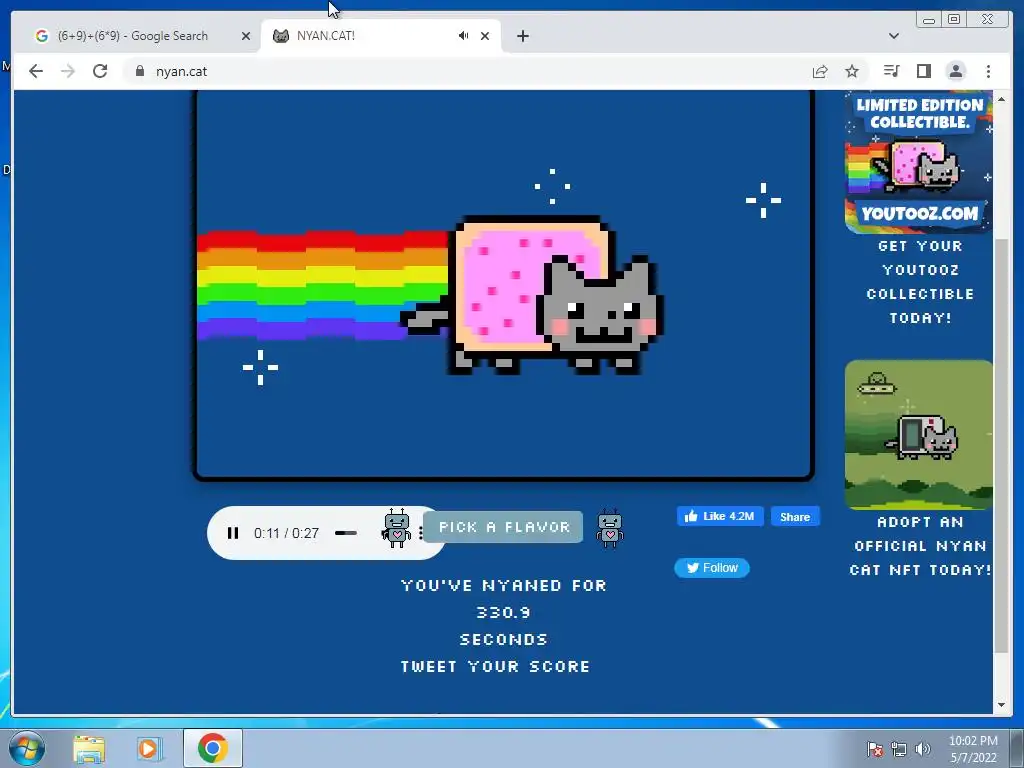The width and height of the screenshot is (1024, 768).
Task: Click the audio player progress slider
Action: [x=345, y=533]
